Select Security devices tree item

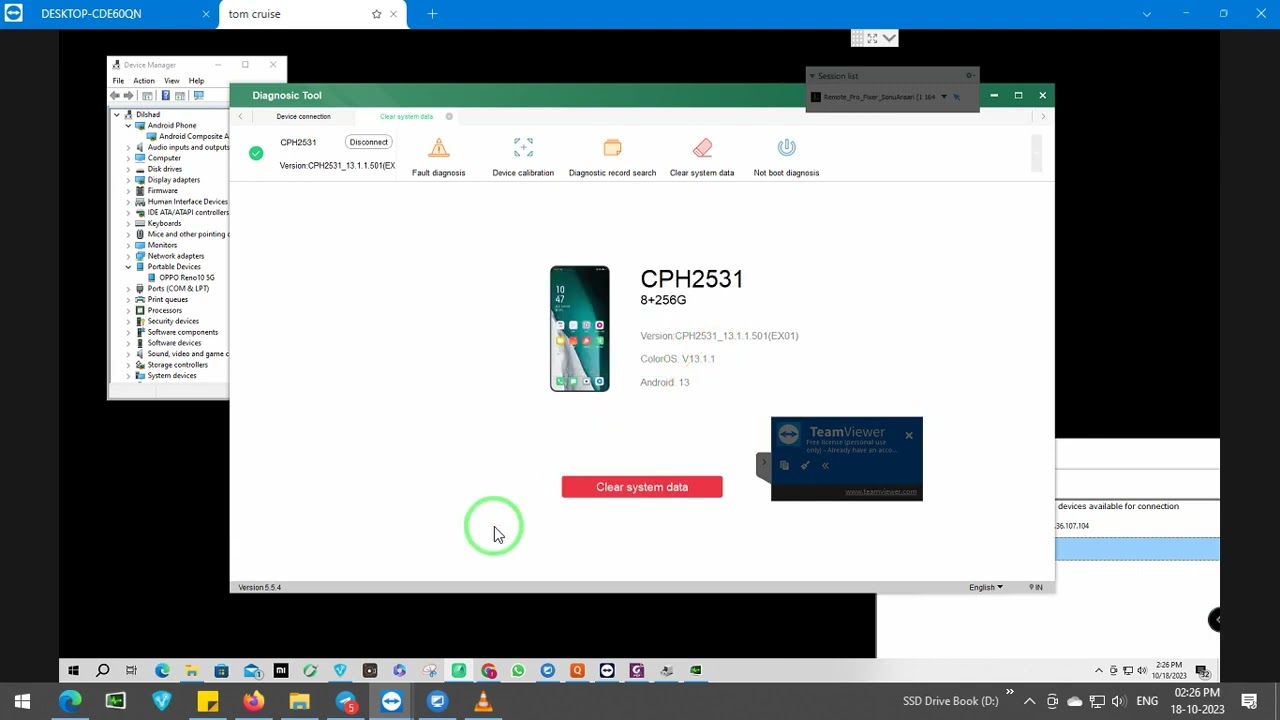173,321
